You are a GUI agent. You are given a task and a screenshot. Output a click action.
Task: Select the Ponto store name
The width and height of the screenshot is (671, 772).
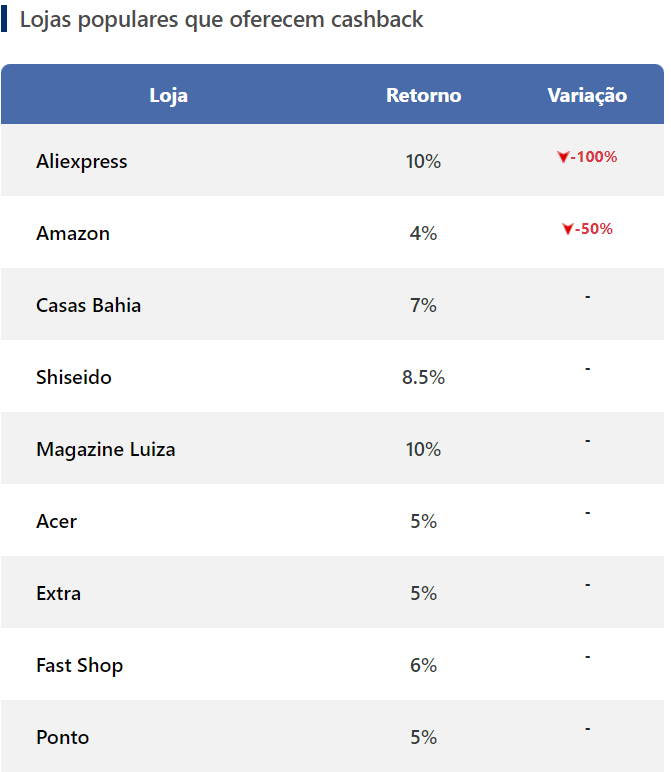pyautogui.click(x=62, y=737)
